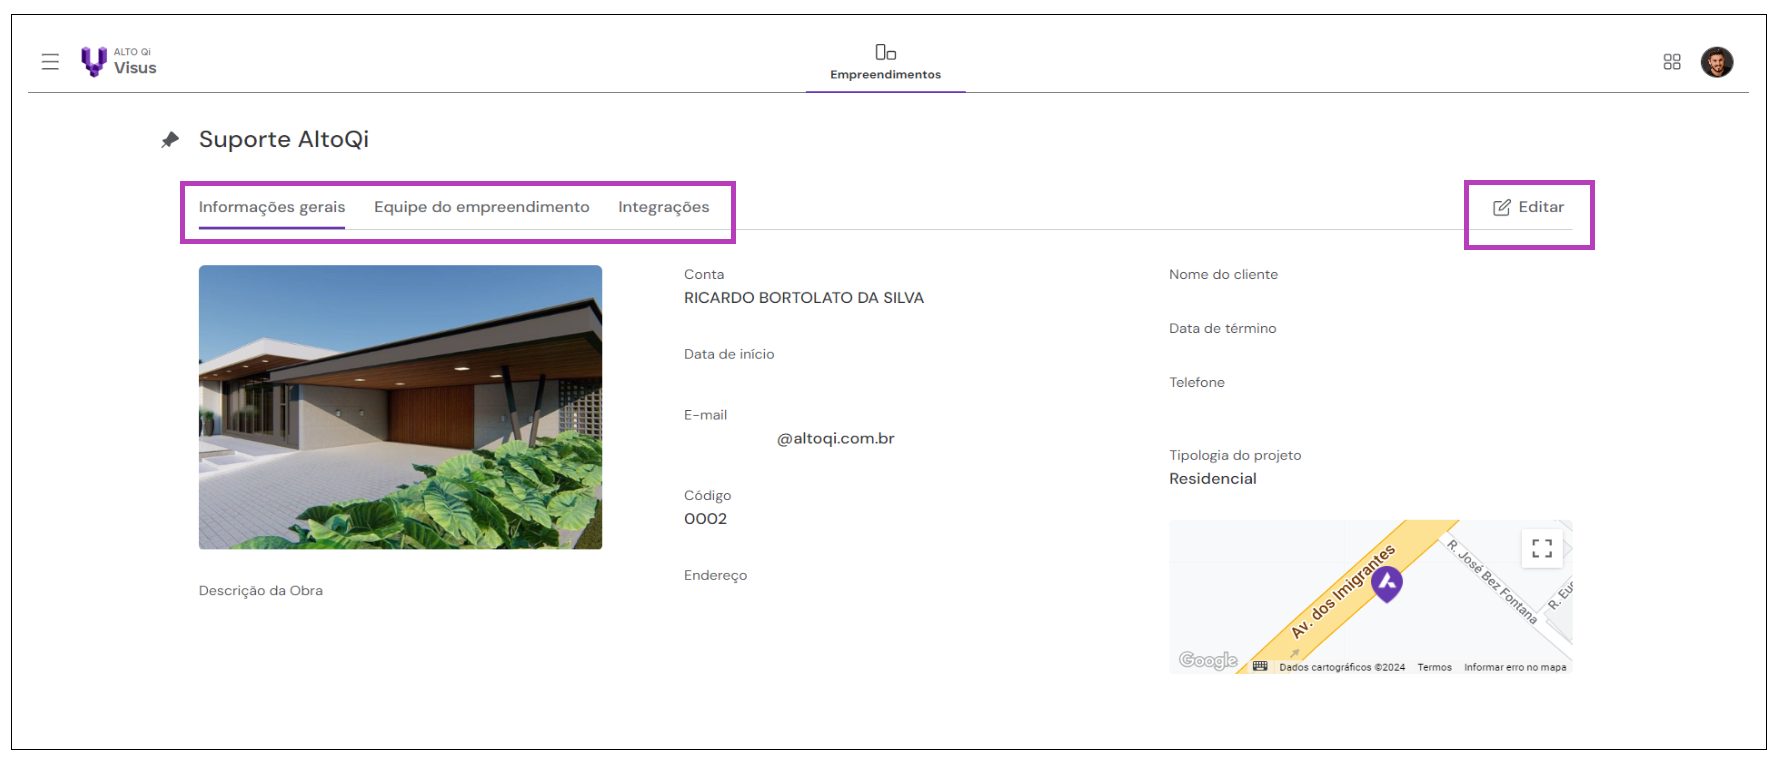
Task: Click the building project photo
Action: click(400, 406)
